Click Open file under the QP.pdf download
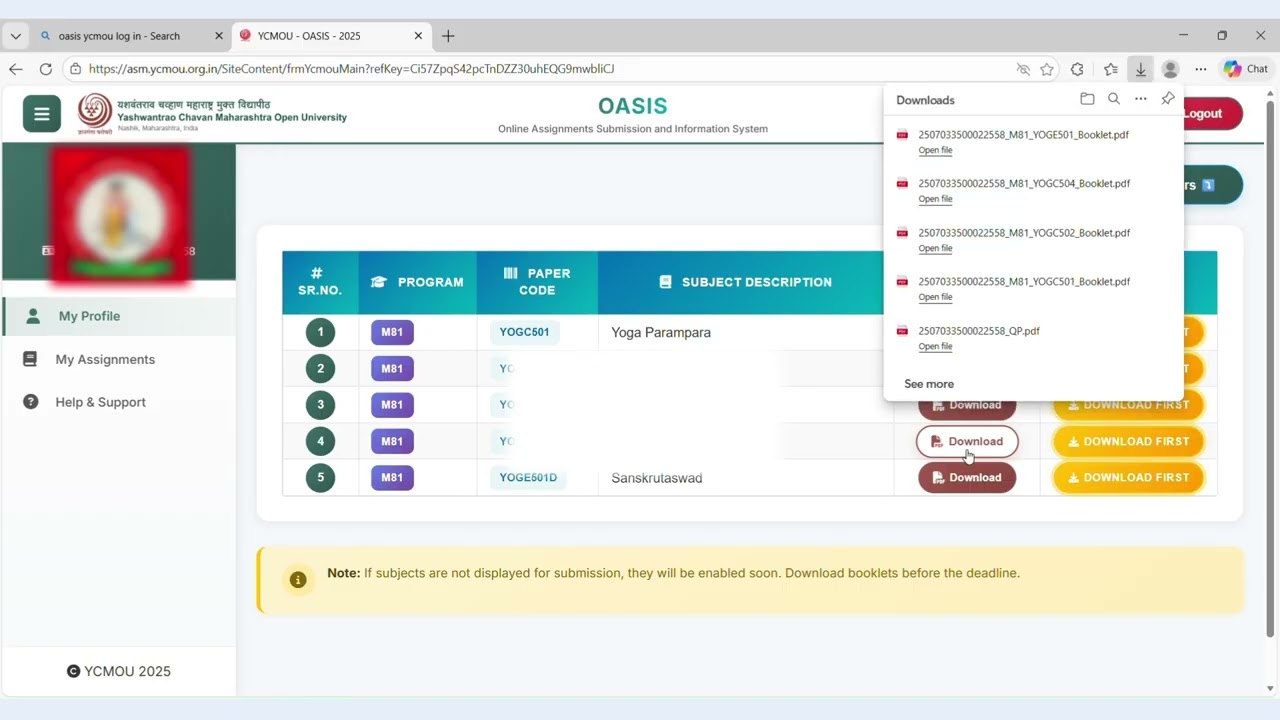The image size is (1280, 720). pyautogui.click(x=935, y=346)
